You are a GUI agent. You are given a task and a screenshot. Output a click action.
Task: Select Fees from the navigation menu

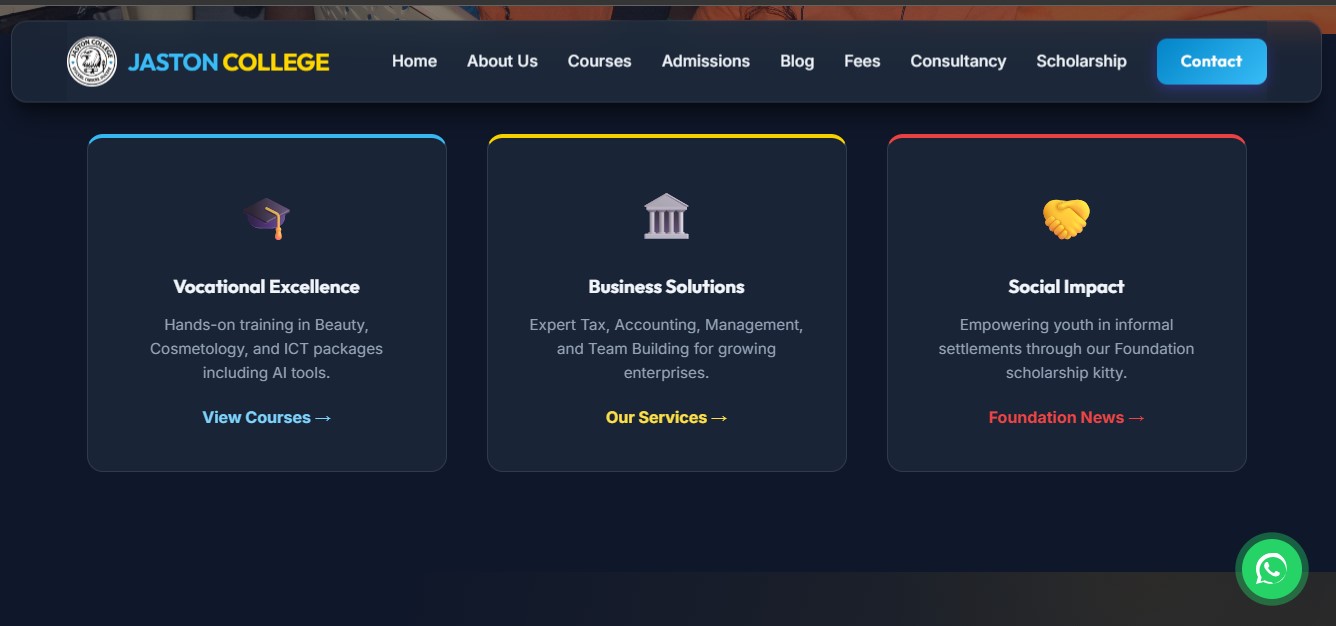[x=861, y=61]
